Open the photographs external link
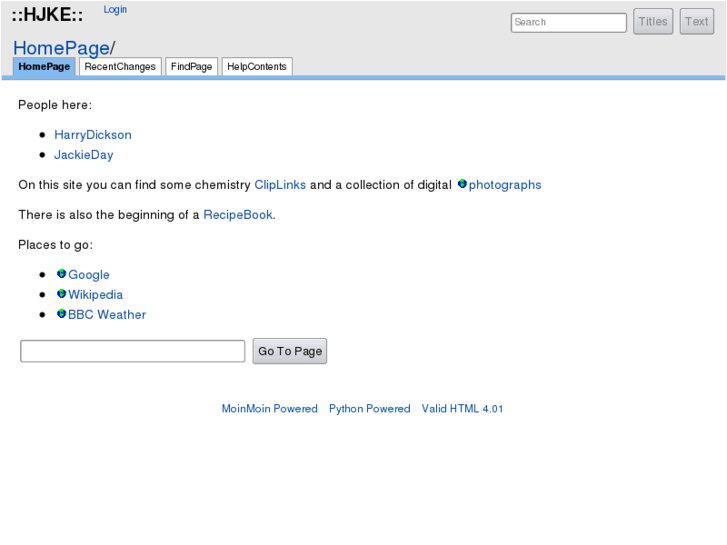 tap(505, 185)
